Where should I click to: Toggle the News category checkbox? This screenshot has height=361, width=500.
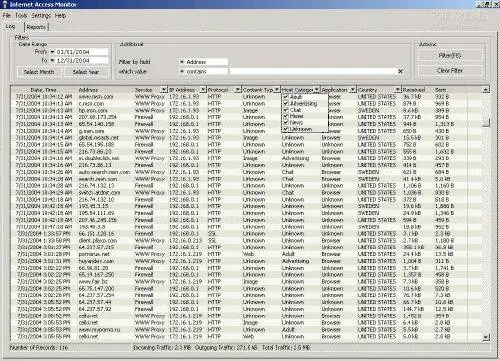[x=286, y=122]
